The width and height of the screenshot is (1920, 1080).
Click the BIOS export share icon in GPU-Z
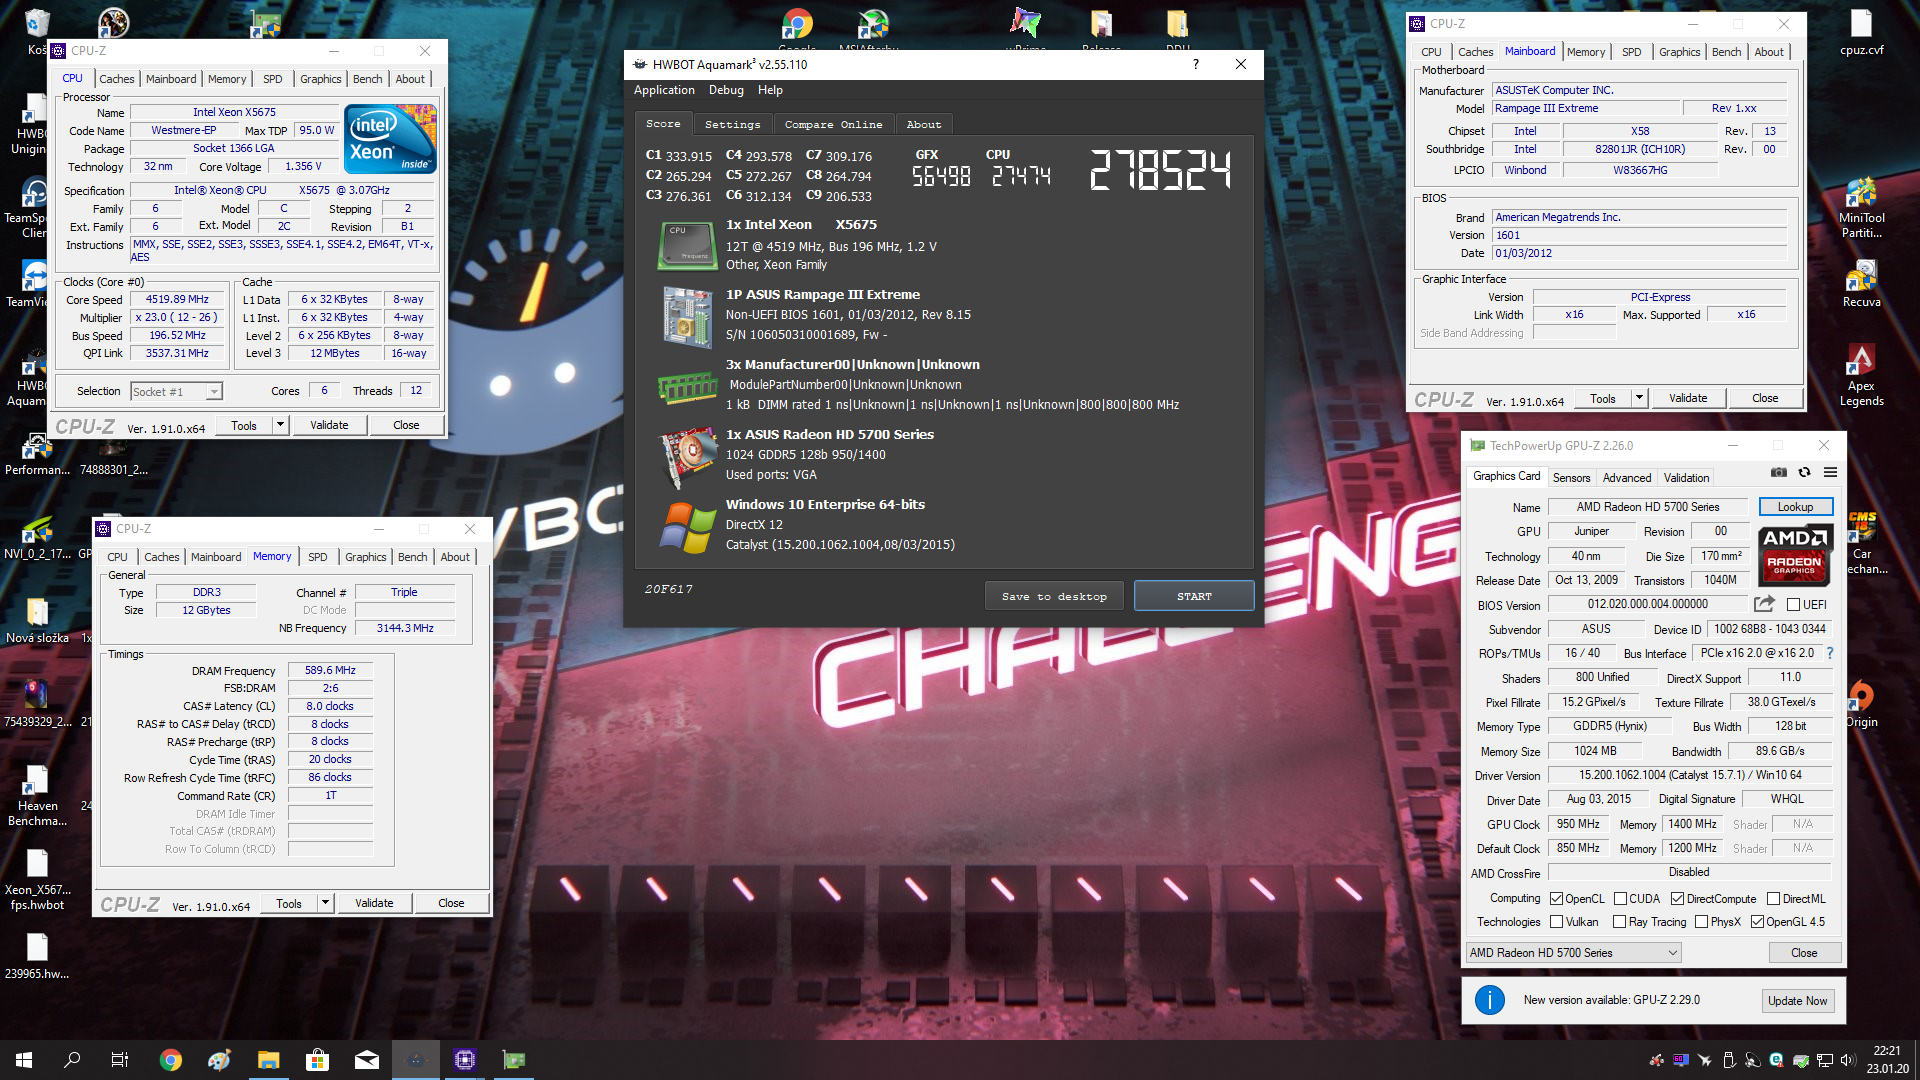[x=1764, y=604]
